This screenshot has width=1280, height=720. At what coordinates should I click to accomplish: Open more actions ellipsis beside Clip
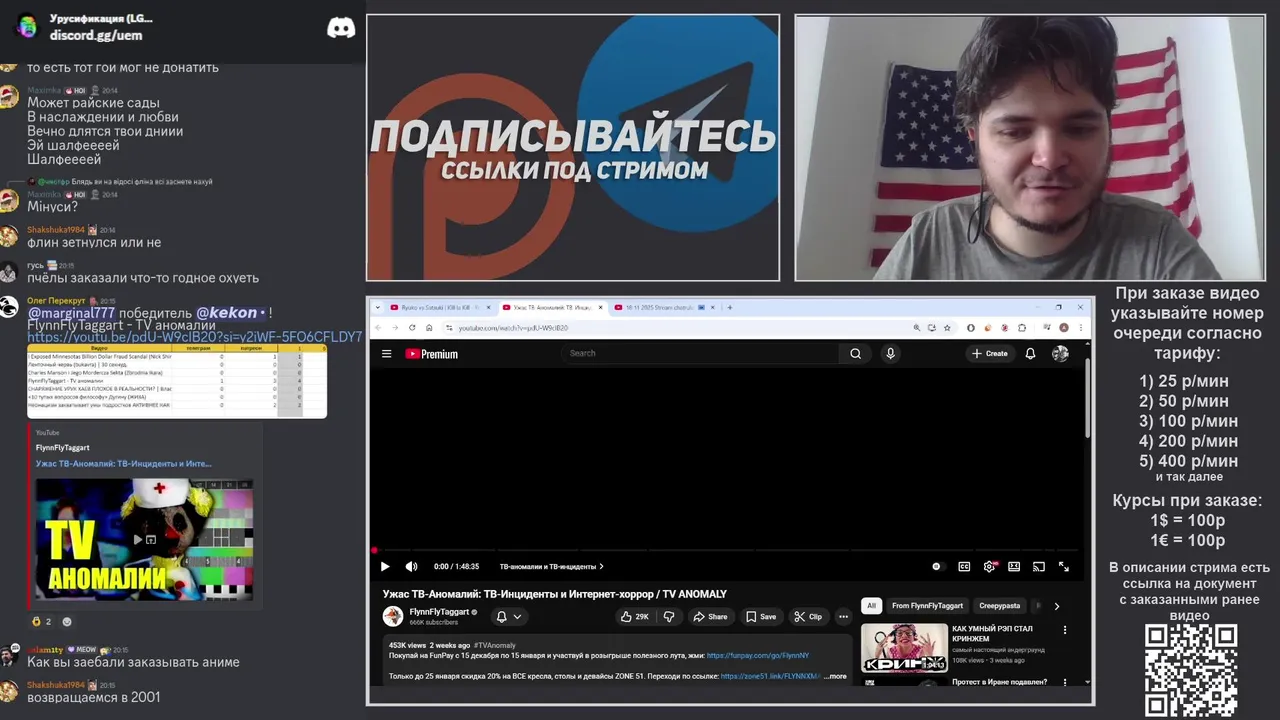point(843,616)
